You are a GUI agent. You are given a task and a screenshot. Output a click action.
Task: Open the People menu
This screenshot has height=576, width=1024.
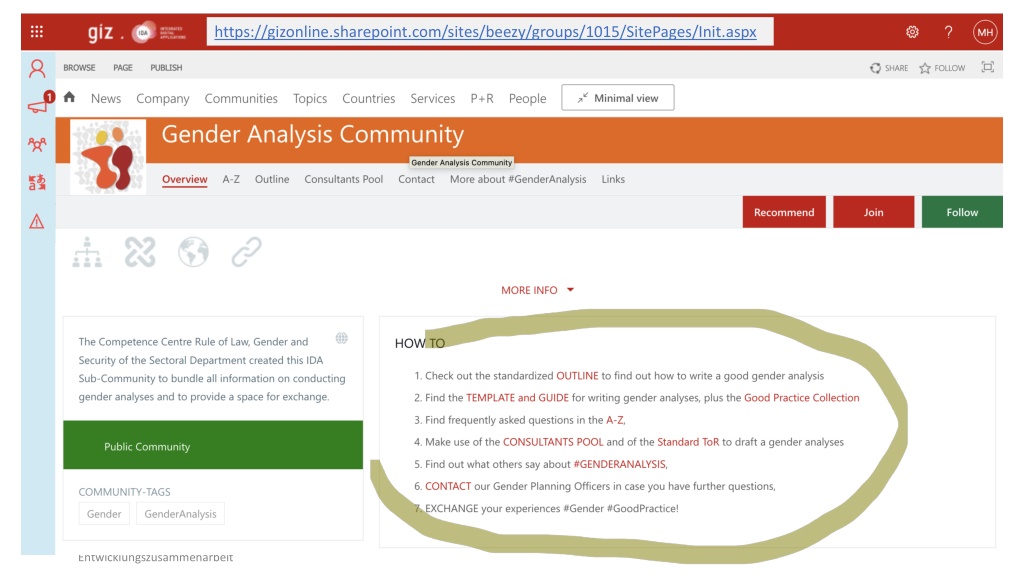(x=527, y=99)
